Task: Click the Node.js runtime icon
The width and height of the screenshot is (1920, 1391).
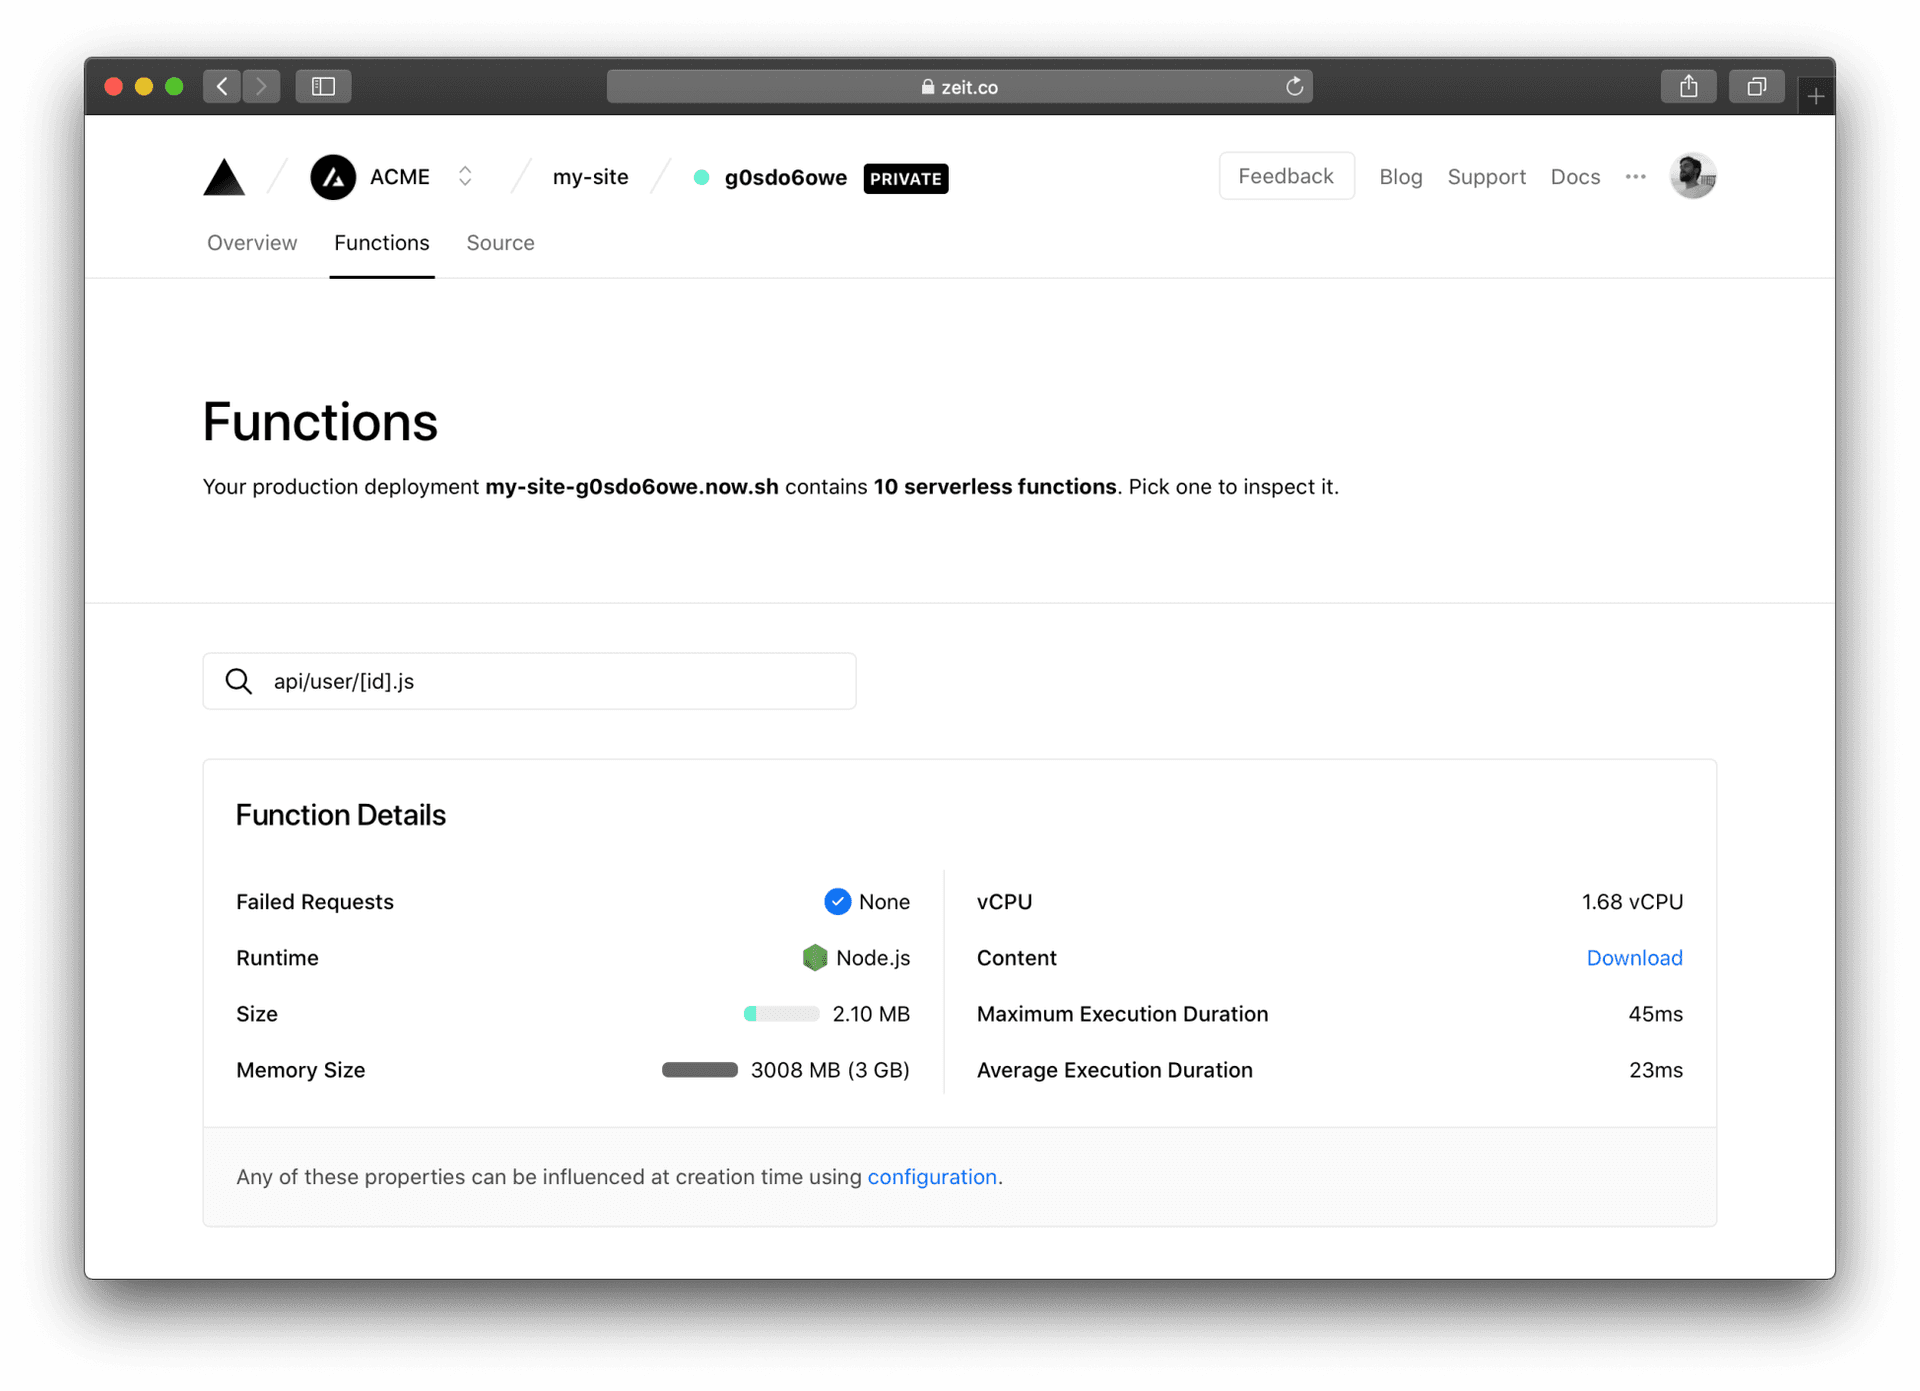Action: point(815,958)
